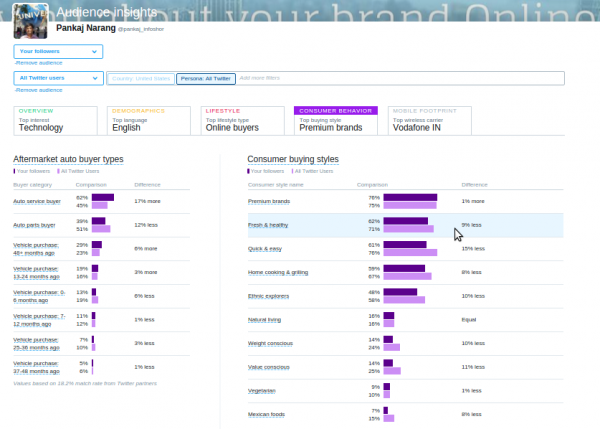
Task: Click the 'Comparison' column header in consumer styles
Action: point(372,185)
